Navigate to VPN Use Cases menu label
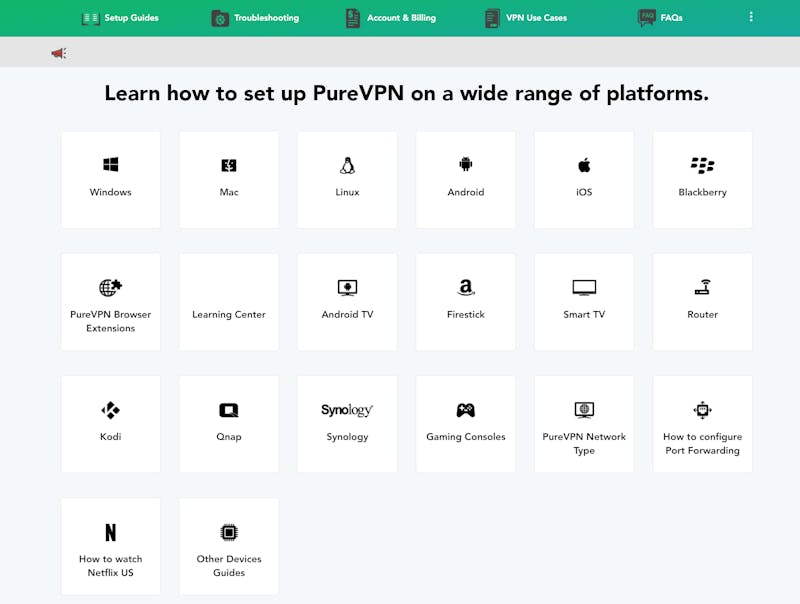 [x=536, y=18]
